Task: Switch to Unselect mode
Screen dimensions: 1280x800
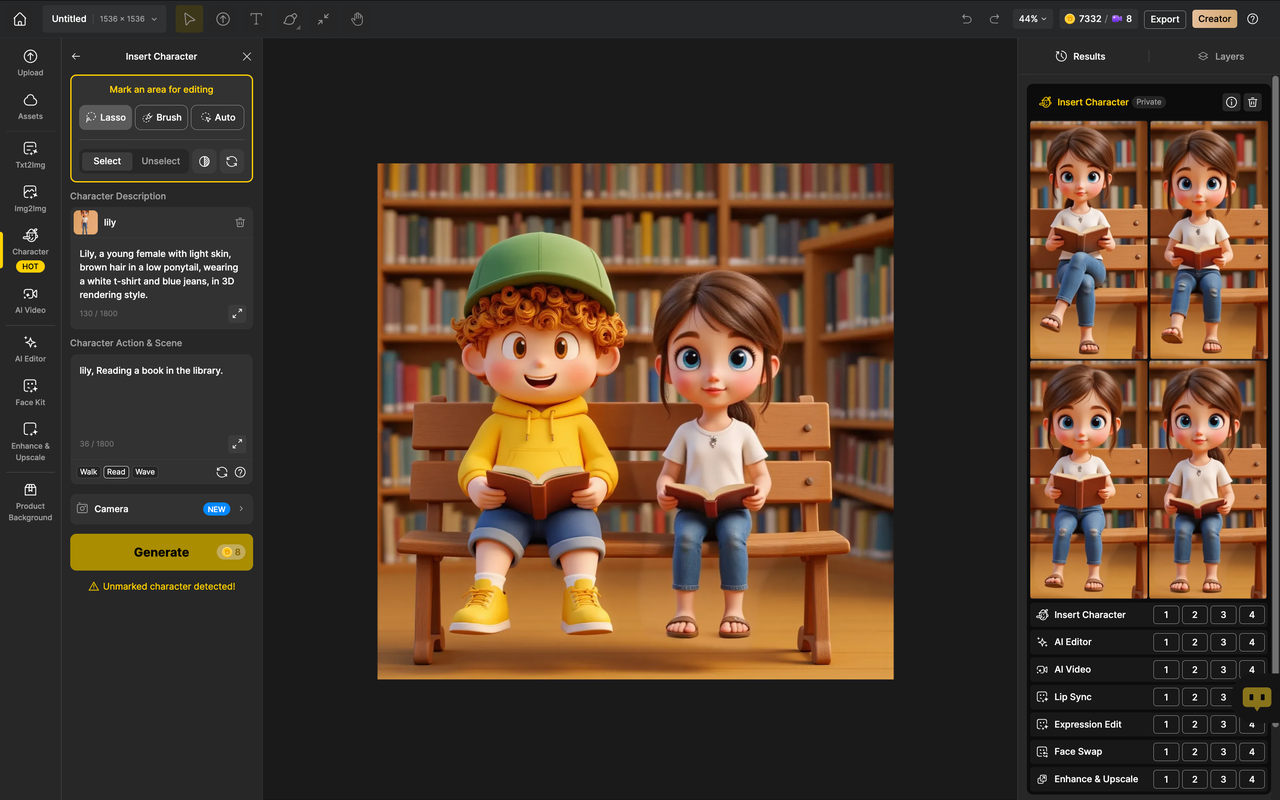Action: (160, 160)
